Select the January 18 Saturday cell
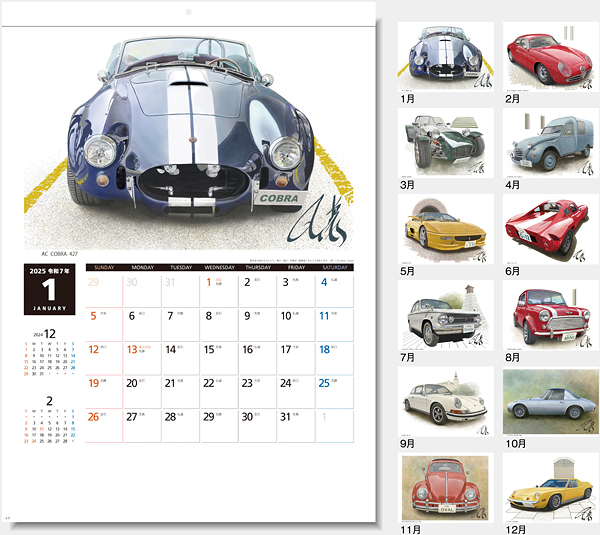The width and height of the screenshot is (600, 535). (335, 359)
